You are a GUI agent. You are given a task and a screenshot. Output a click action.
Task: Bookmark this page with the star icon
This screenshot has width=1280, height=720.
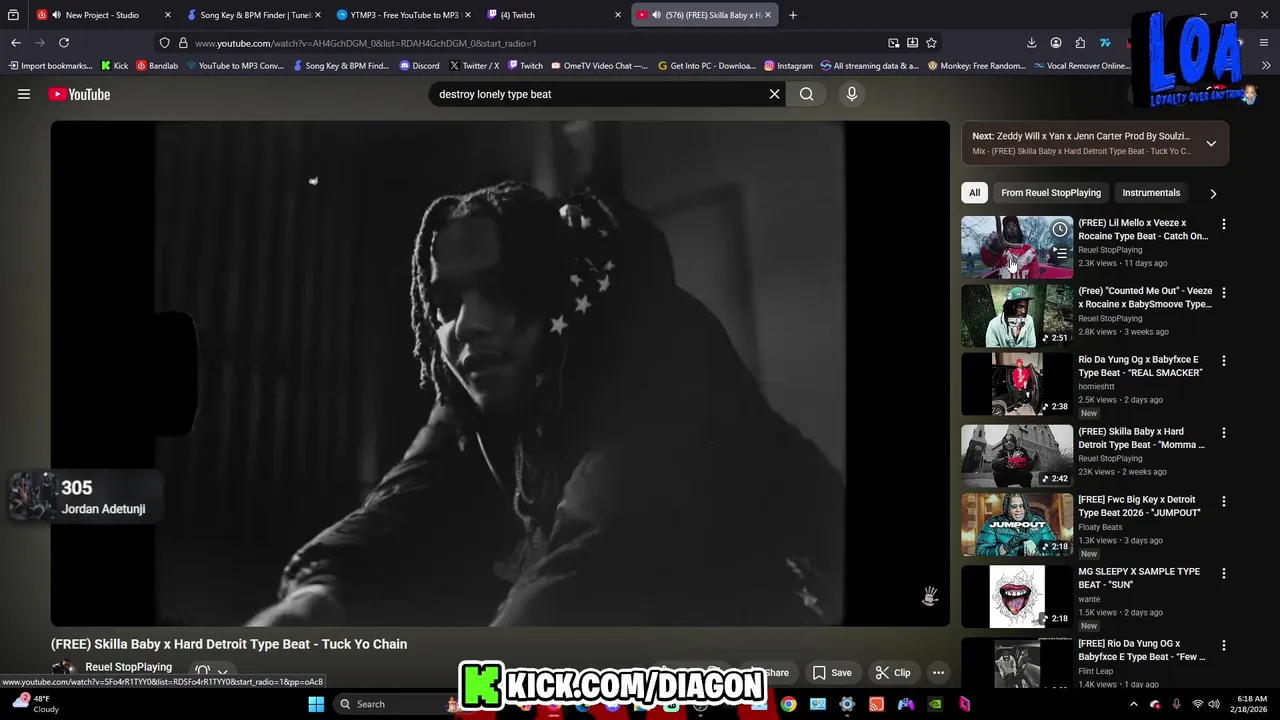tap(931, 43)
